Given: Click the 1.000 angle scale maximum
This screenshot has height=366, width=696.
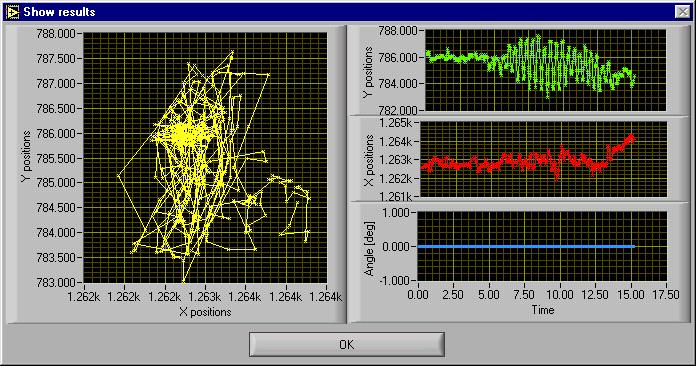Looking at the screenshot, I should (396, 213).
